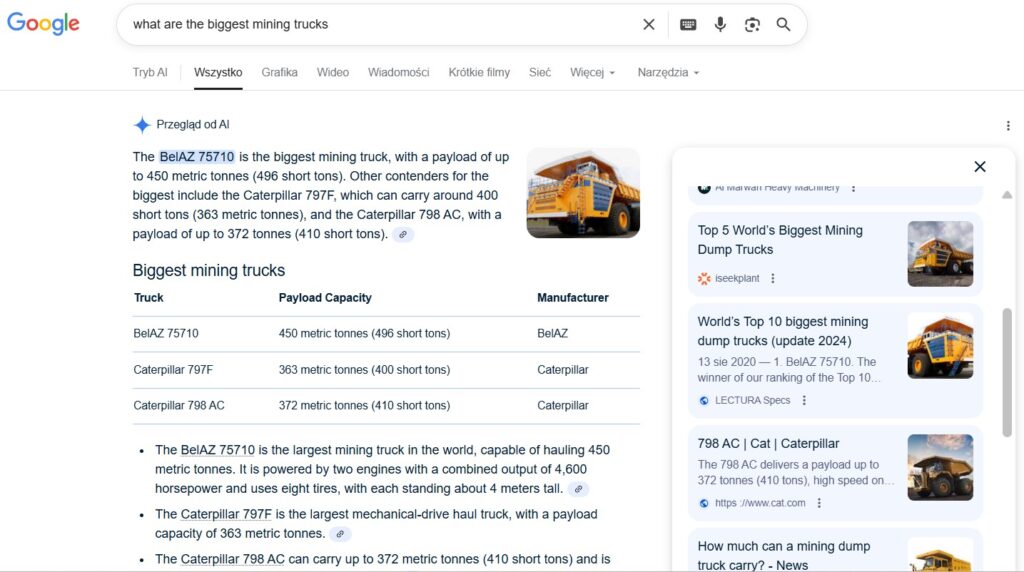
Task: Clear the search box text
Action: coord(648,24)
